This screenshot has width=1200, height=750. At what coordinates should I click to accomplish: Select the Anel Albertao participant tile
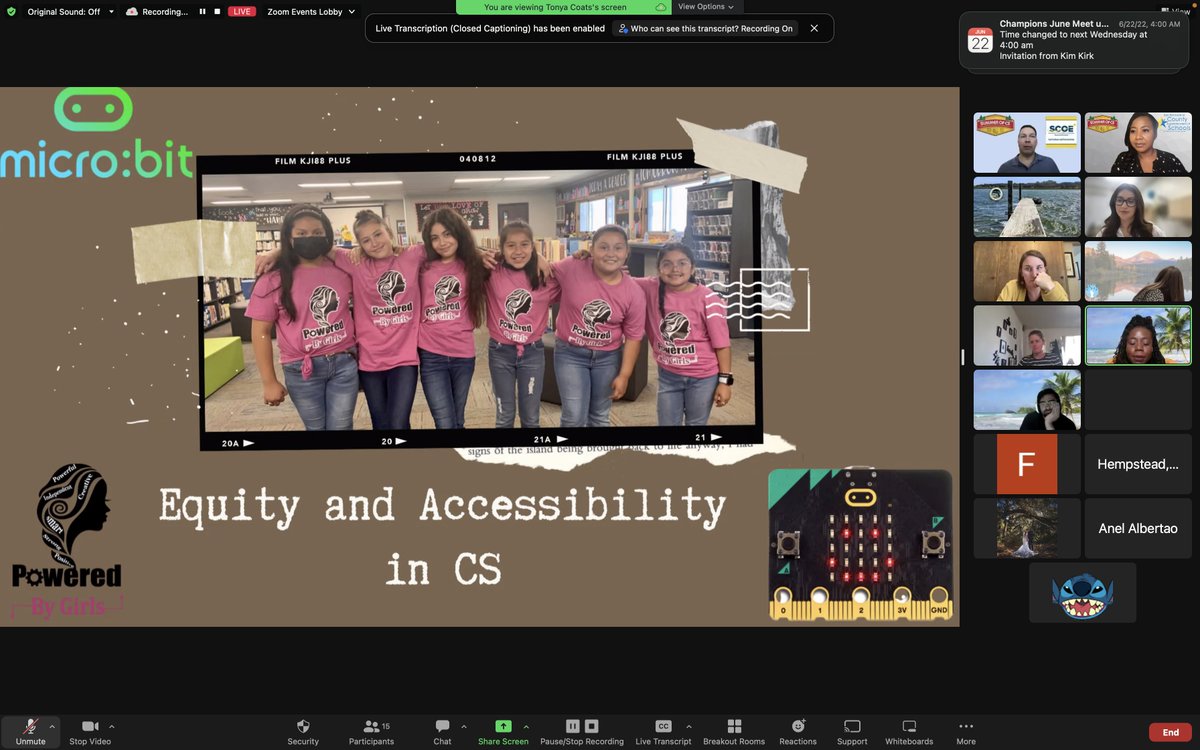click(1138, 528)
